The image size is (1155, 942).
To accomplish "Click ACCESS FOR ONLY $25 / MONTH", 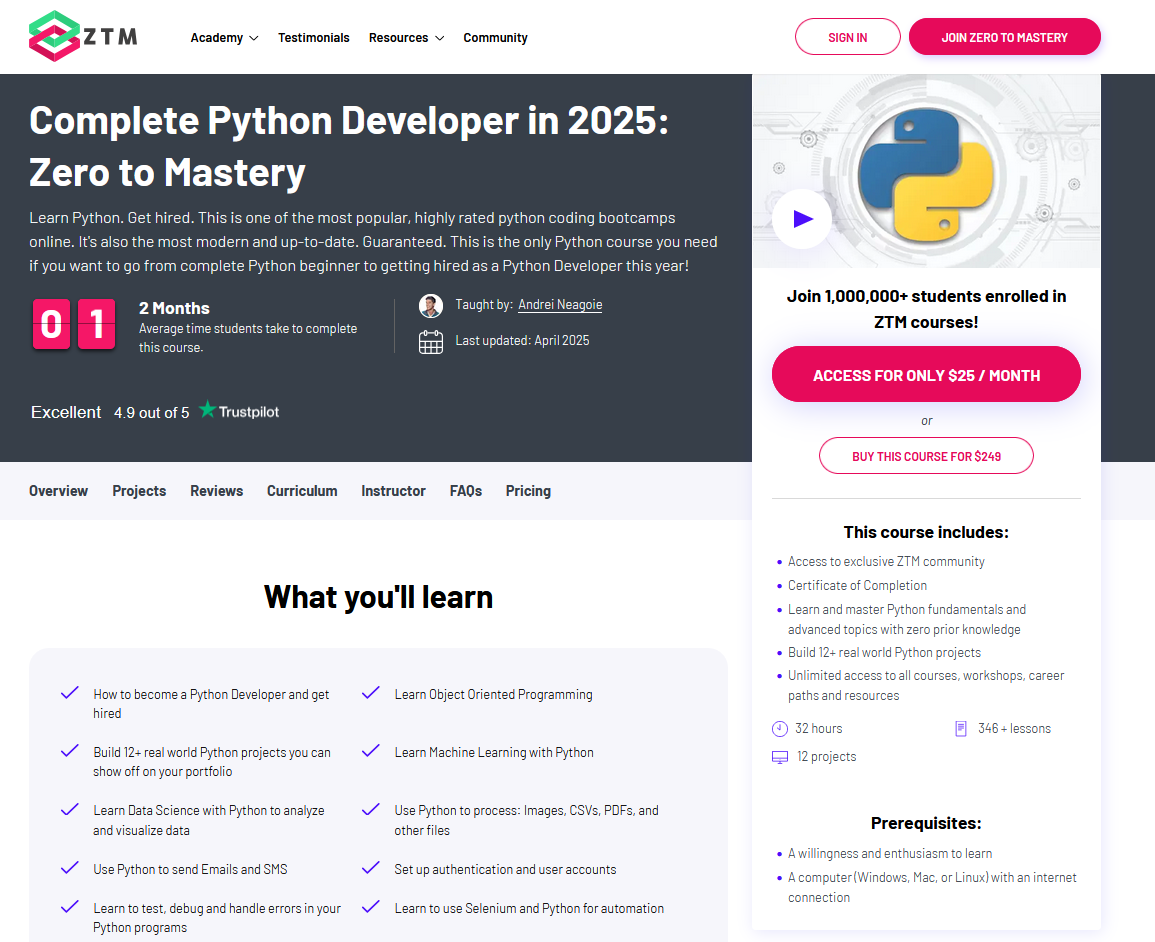I will pos(926,374).
